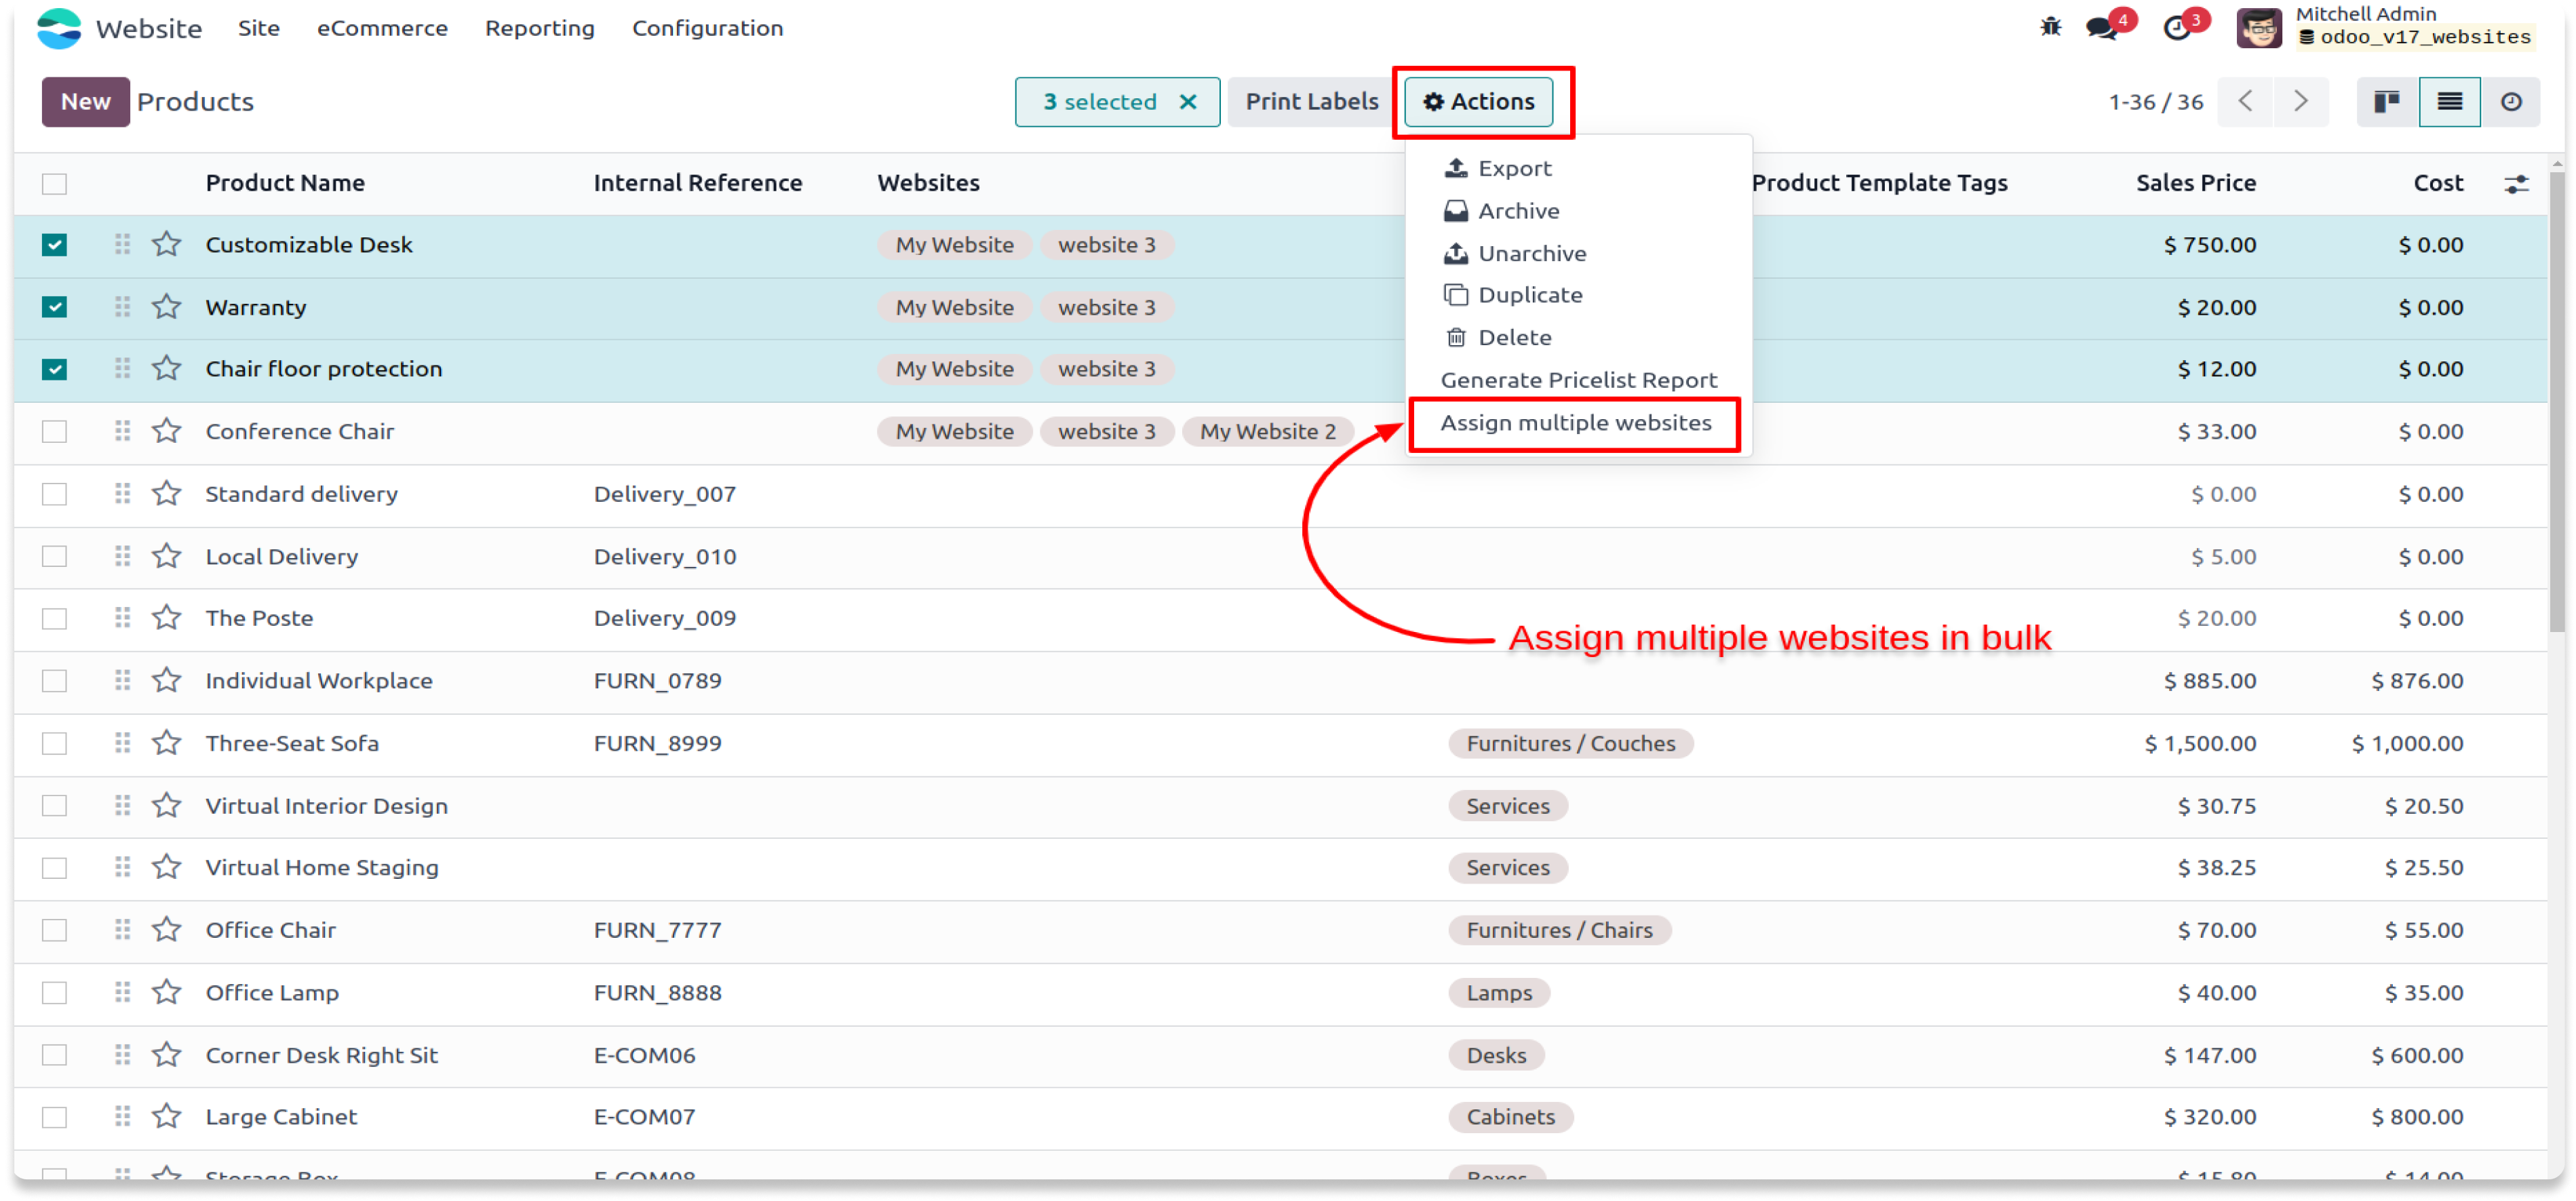Switch to Activity view
This screenshot has height=1201, width=2576.
pos(2511,102)
